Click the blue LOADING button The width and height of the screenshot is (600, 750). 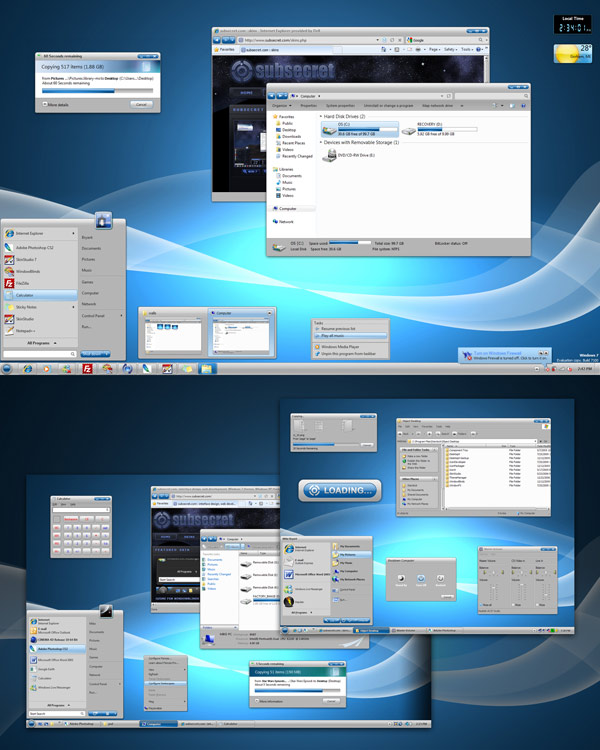click(340, 490)
